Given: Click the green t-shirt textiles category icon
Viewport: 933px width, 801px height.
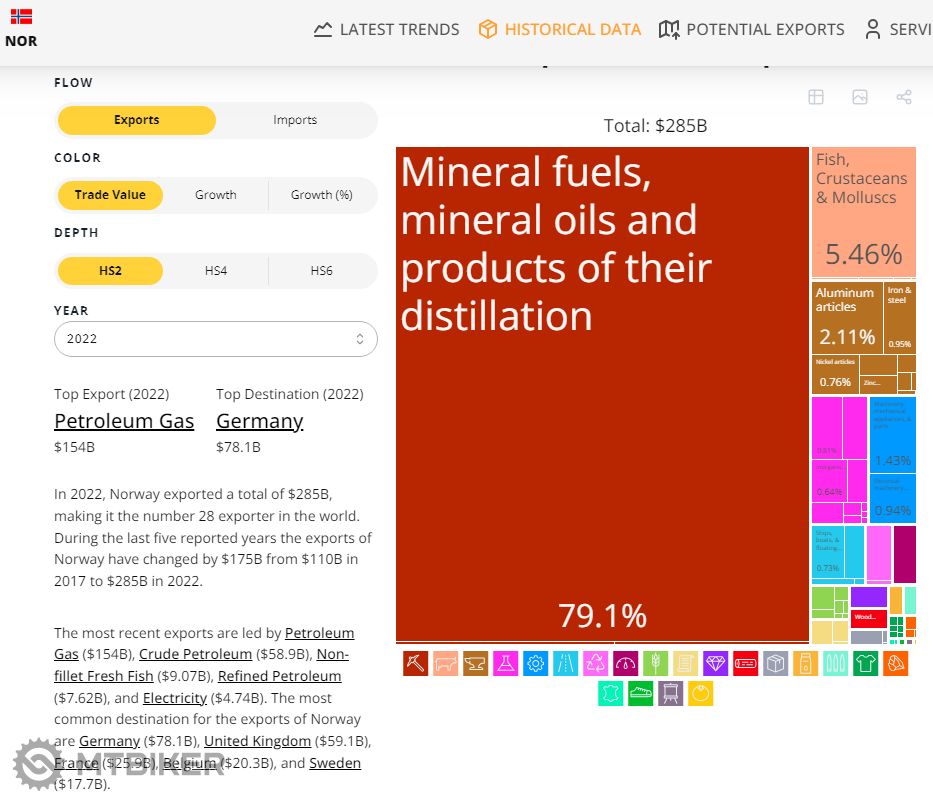Looking at the screenshot, I should click(x=865, y=663).
